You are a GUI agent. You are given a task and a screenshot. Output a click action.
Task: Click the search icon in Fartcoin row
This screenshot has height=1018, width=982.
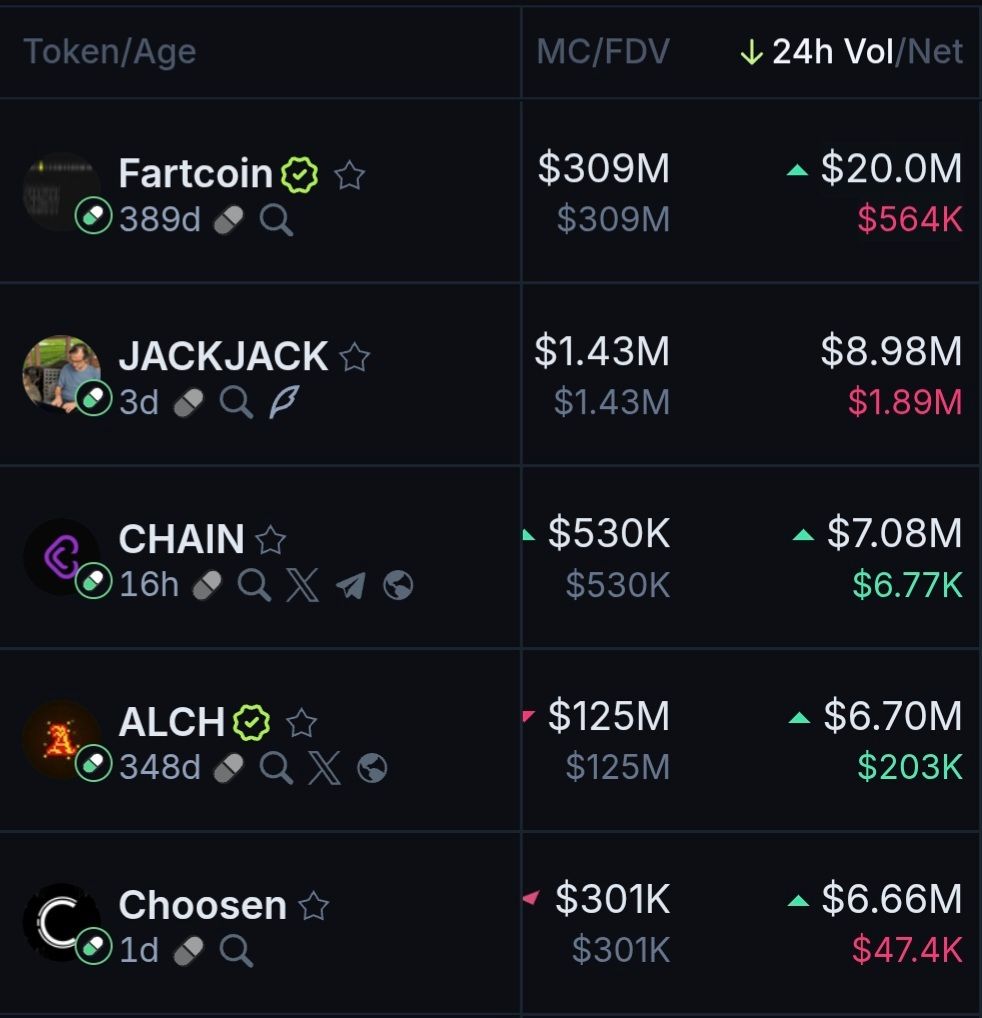point(276,220)
